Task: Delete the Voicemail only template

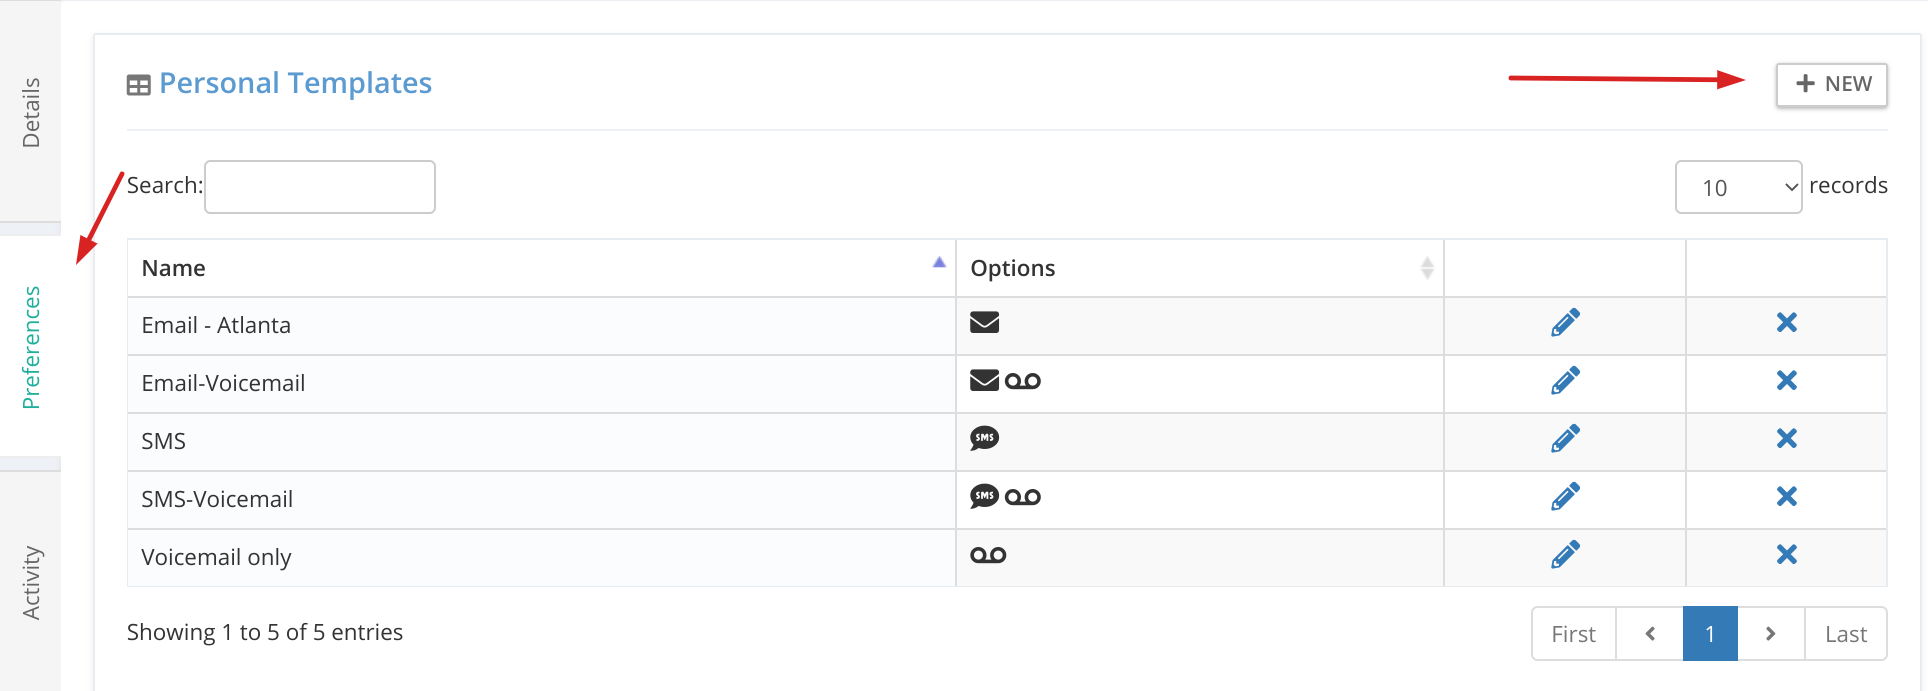Action: point(1786,555)
